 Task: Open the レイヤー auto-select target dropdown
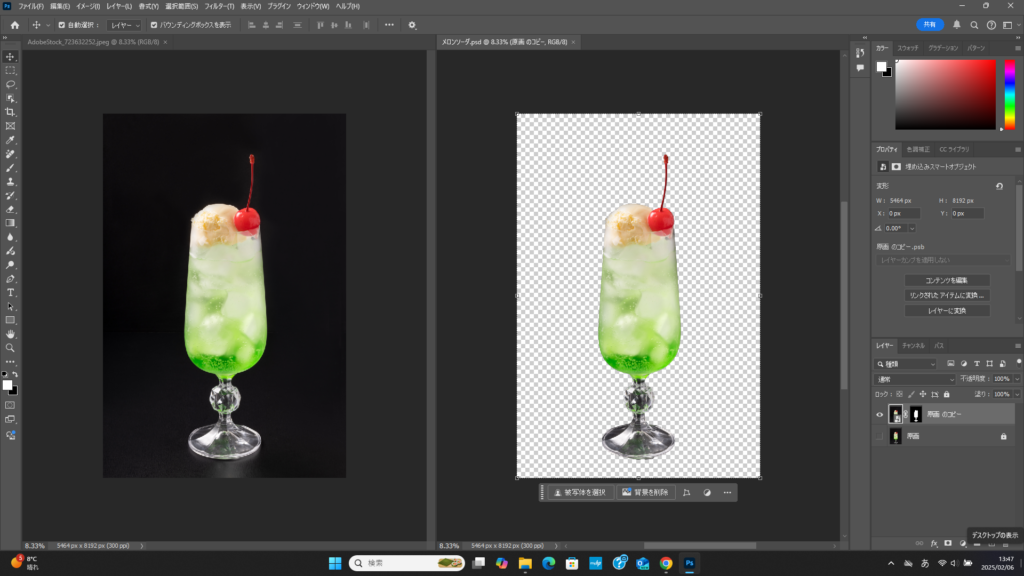click(x=124, y=25)
